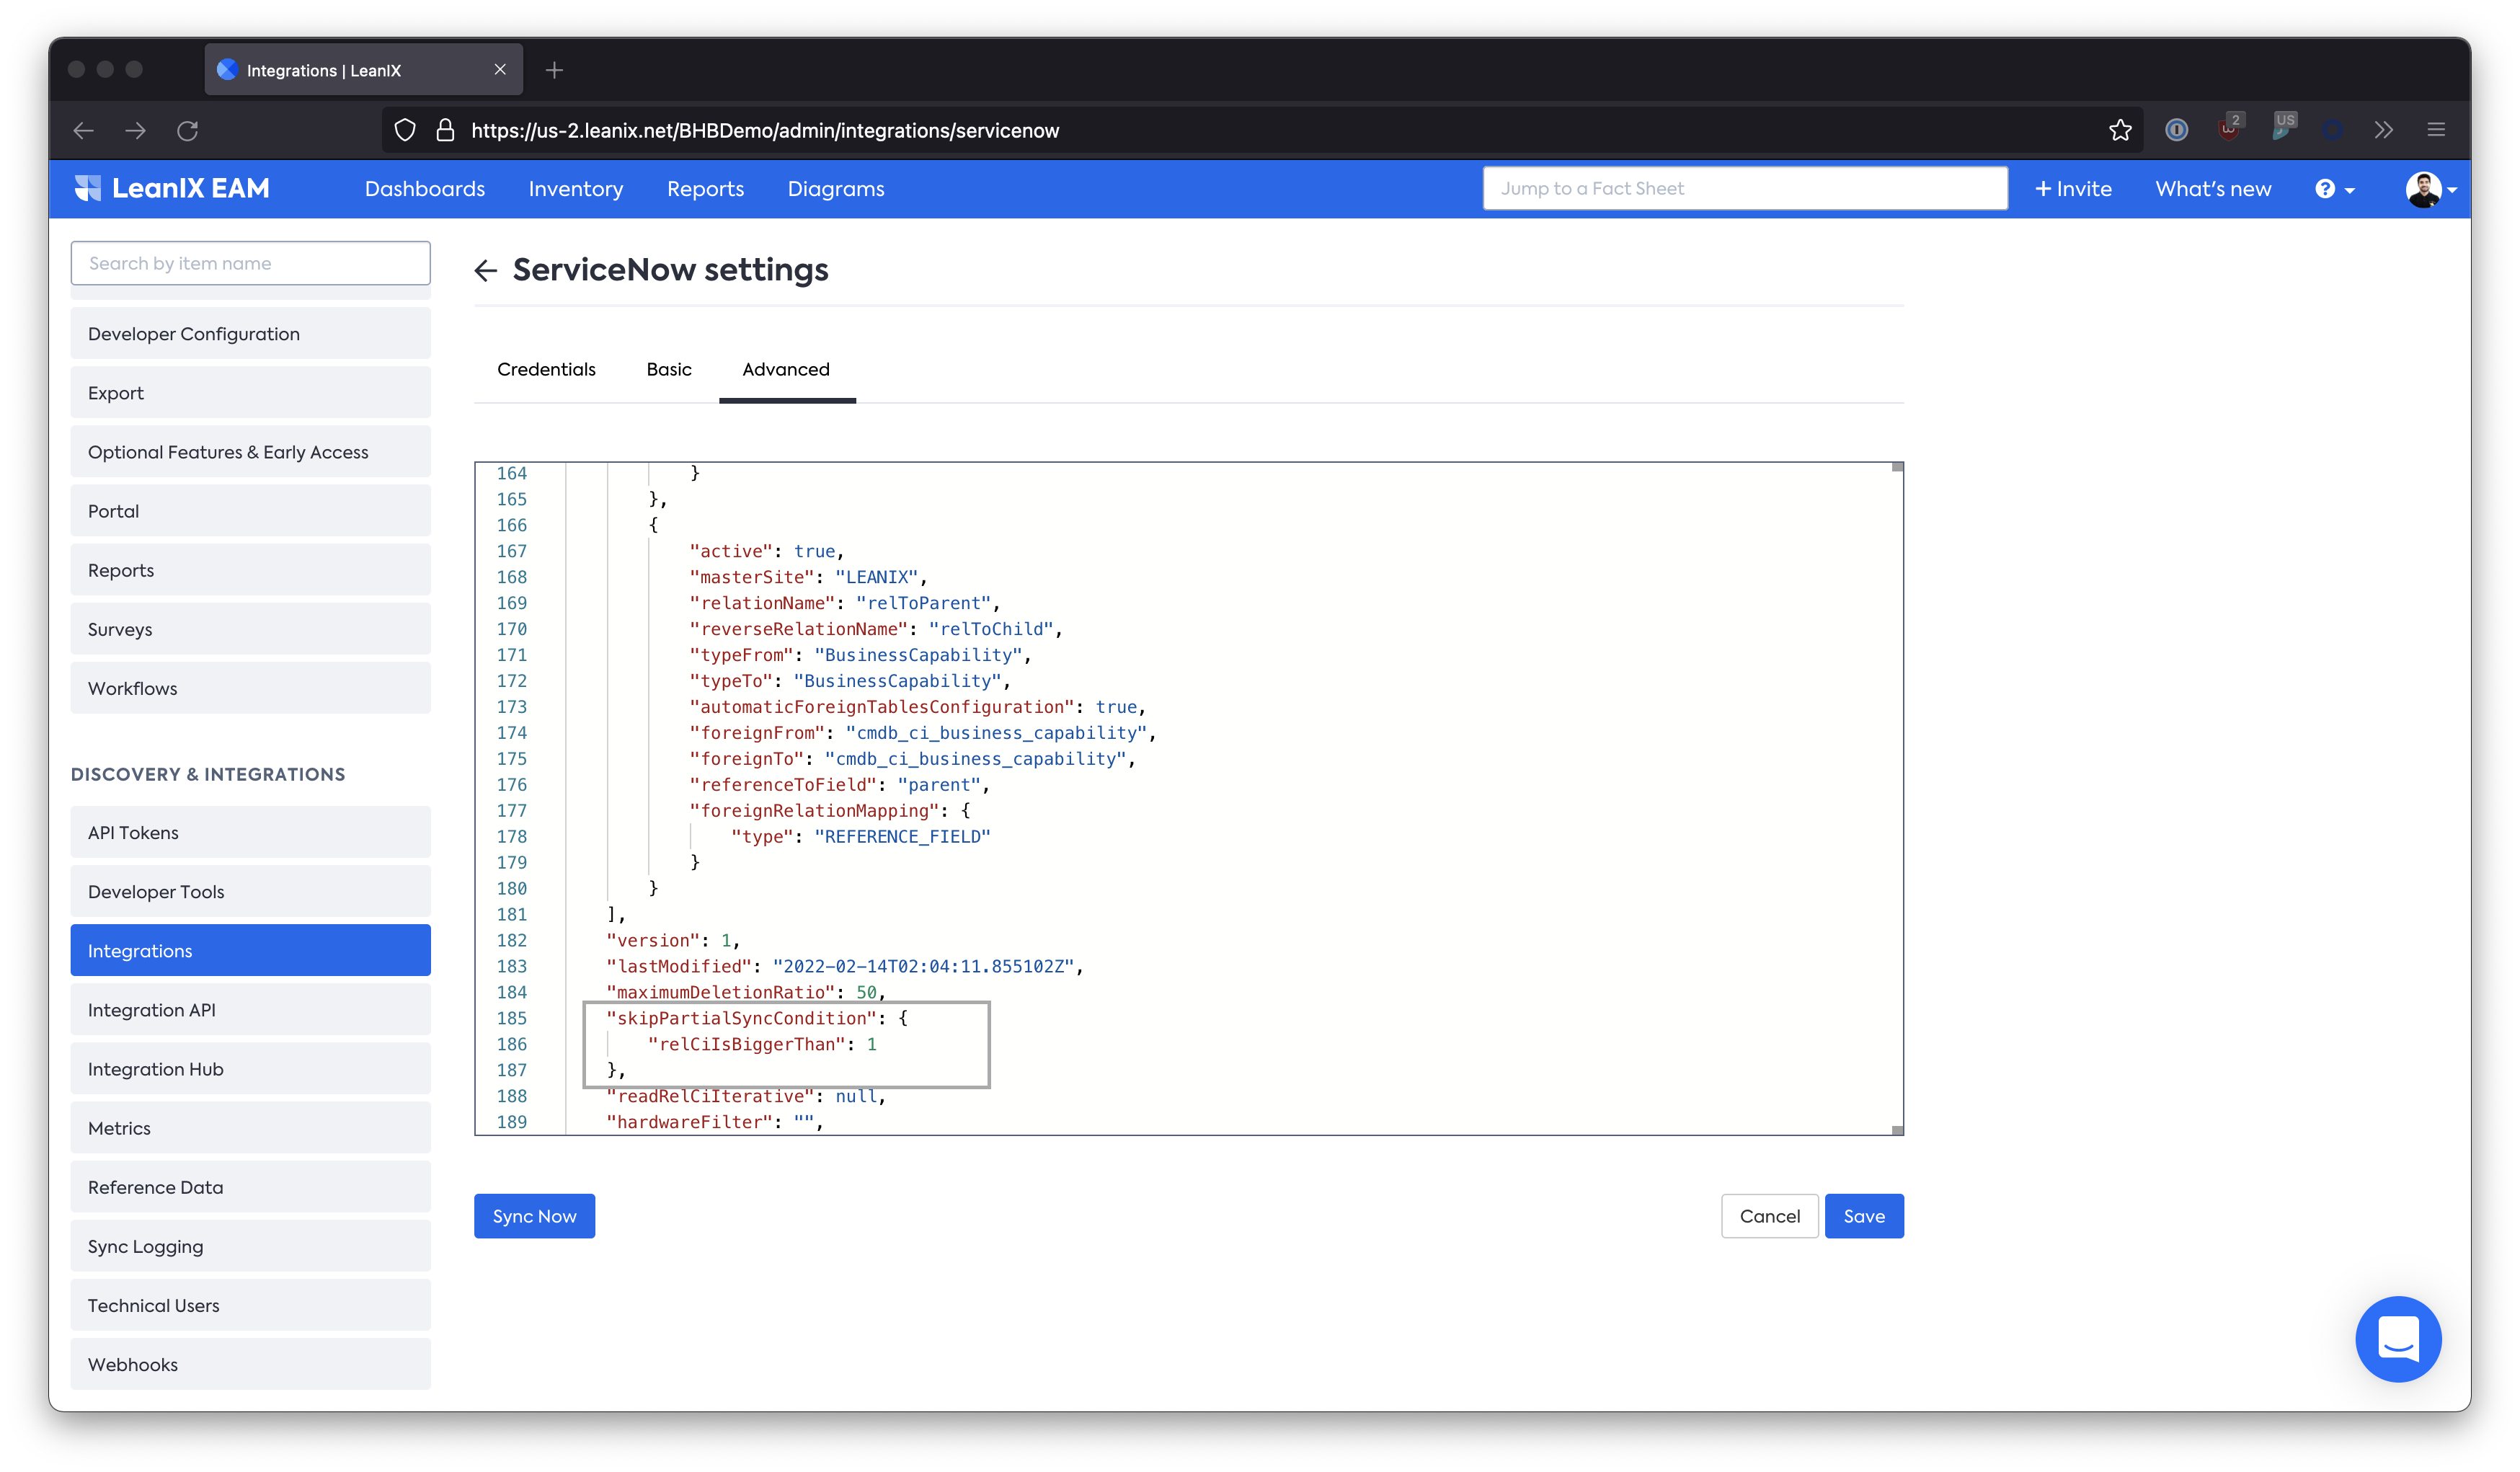Screen dimensions: 2520x1472
Task: Reload the page with refresh icon
Action: point(187,130)
